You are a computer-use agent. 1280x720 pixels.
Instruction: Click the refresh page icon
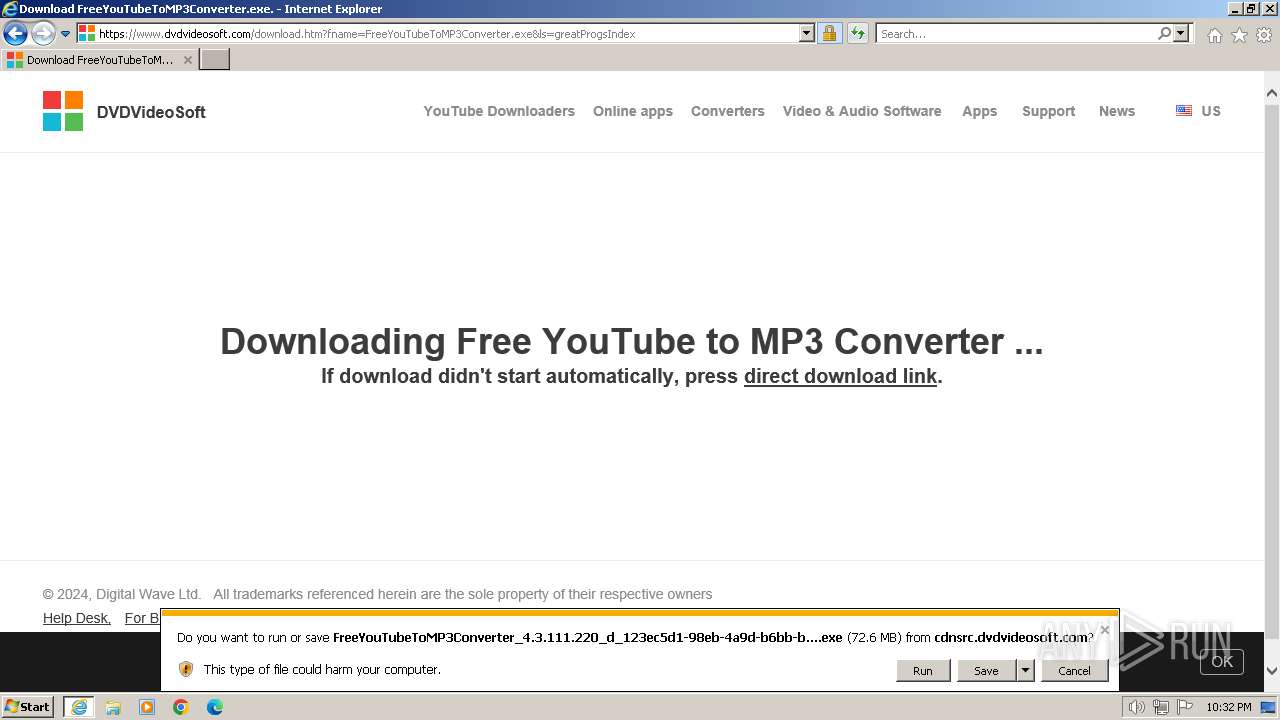point(857,33)
